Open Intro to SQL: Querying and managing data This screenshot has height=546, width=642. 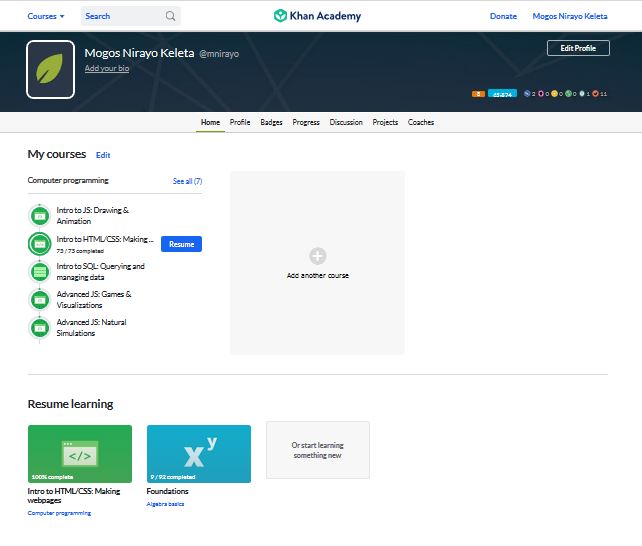point(100,272)
